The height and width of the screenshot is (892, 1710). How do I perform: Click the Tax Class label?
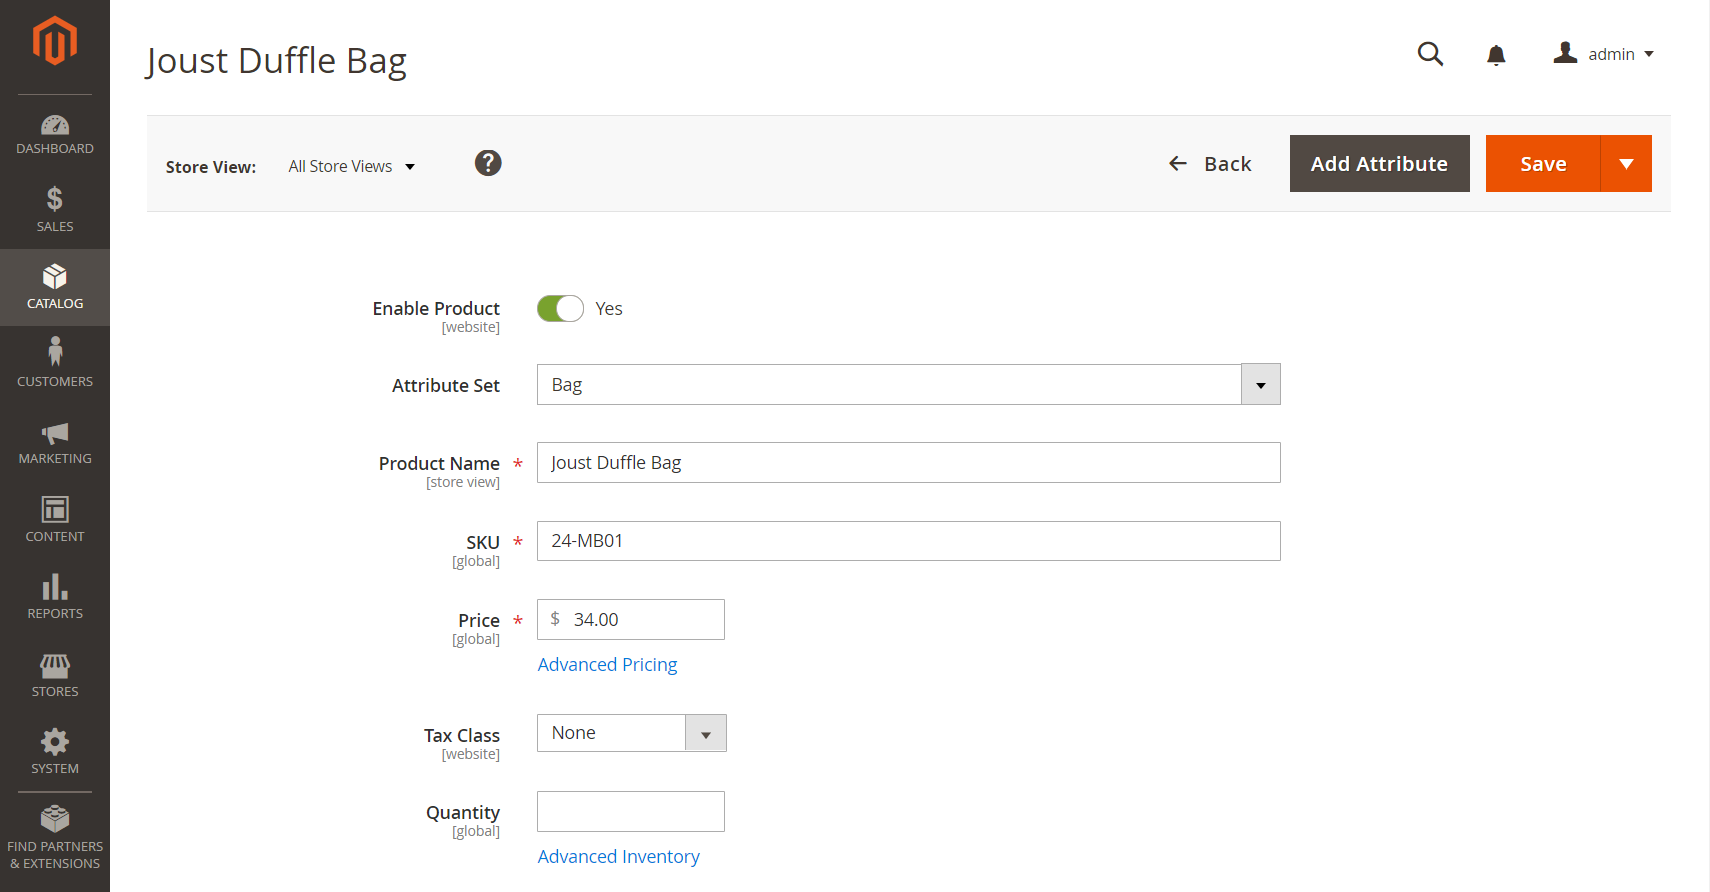pos(462,735)
